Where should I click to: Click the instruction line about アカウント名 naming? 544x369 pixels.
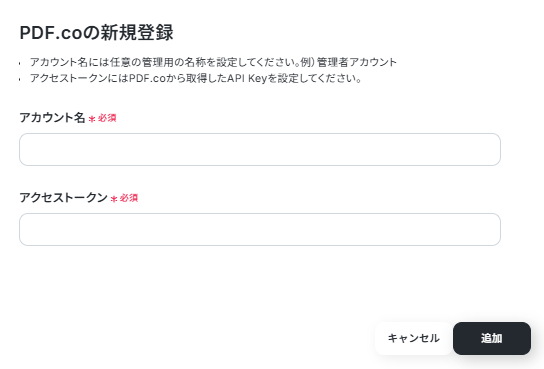pyautogui.click(x=213, y=62)
